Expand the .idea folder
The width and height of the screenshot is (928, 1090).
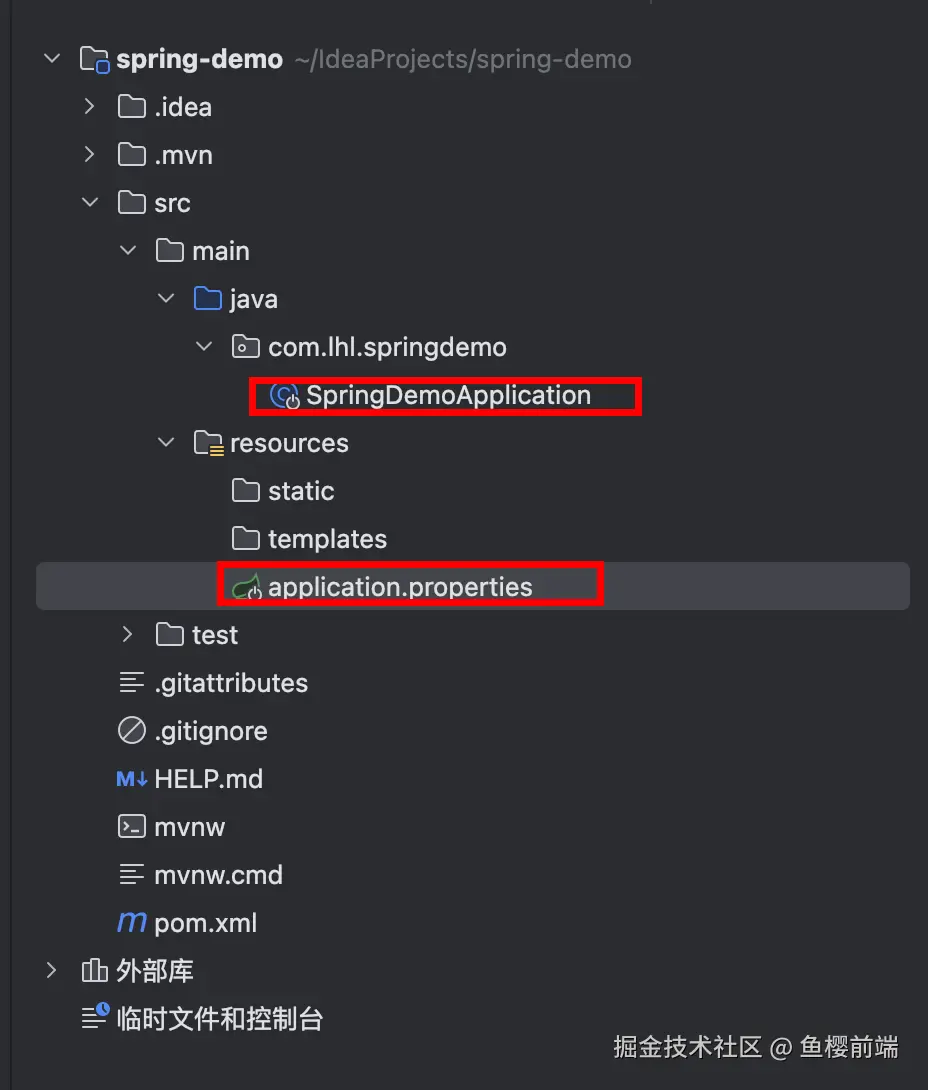click(90, 106)
